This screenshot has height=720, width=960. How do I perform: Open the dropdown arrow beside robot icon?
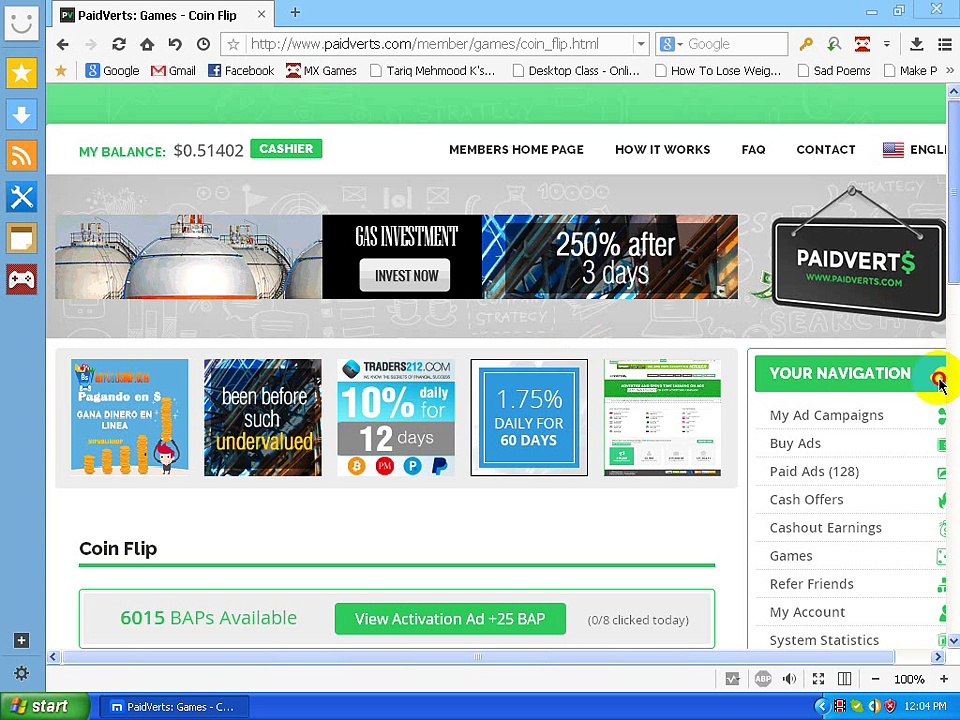point(887,44)
